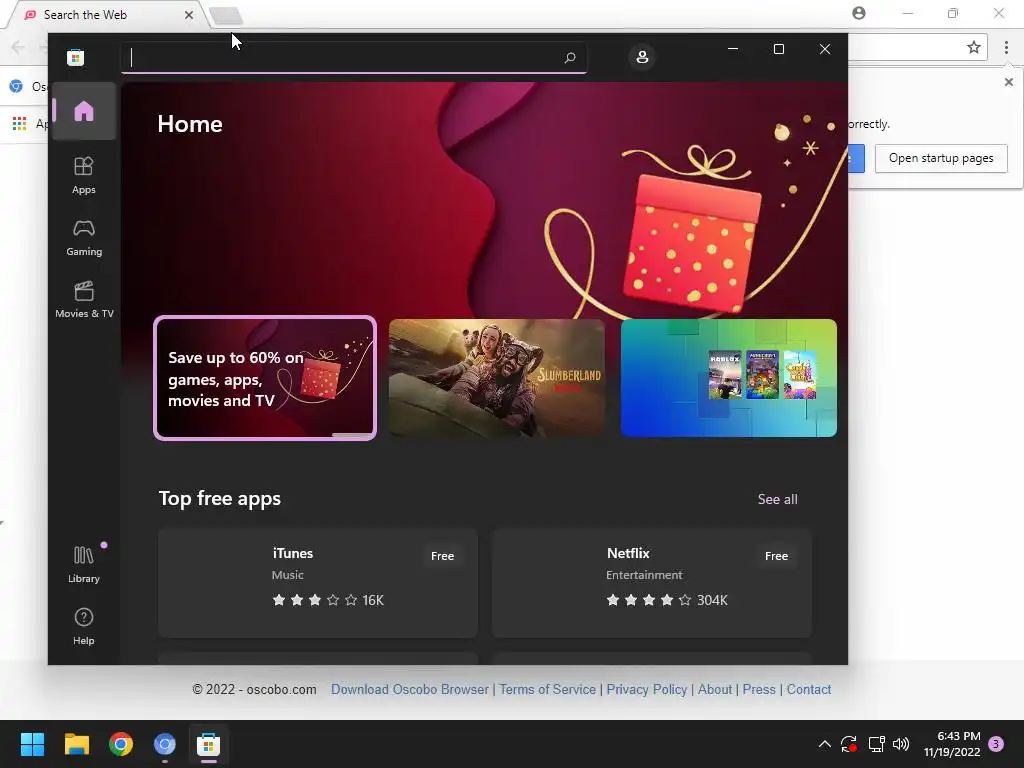The width and height of the screenshot is (1024, 768).
Task: Open the About link in footer
Action: coord(715,690)
